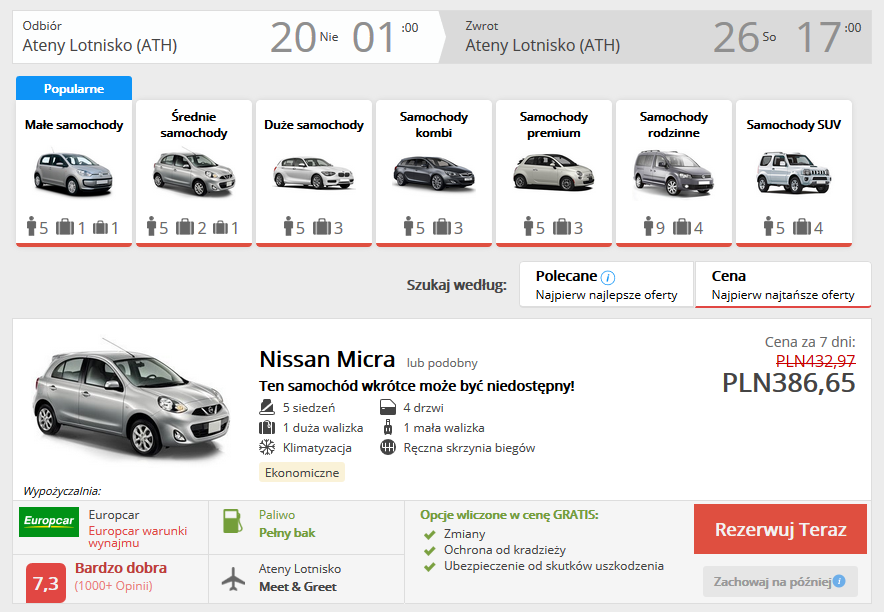This screenshot has height=612, width=884.
Task: Click the info icon on Zachowaj na później
Action: [x=839, y=581]
